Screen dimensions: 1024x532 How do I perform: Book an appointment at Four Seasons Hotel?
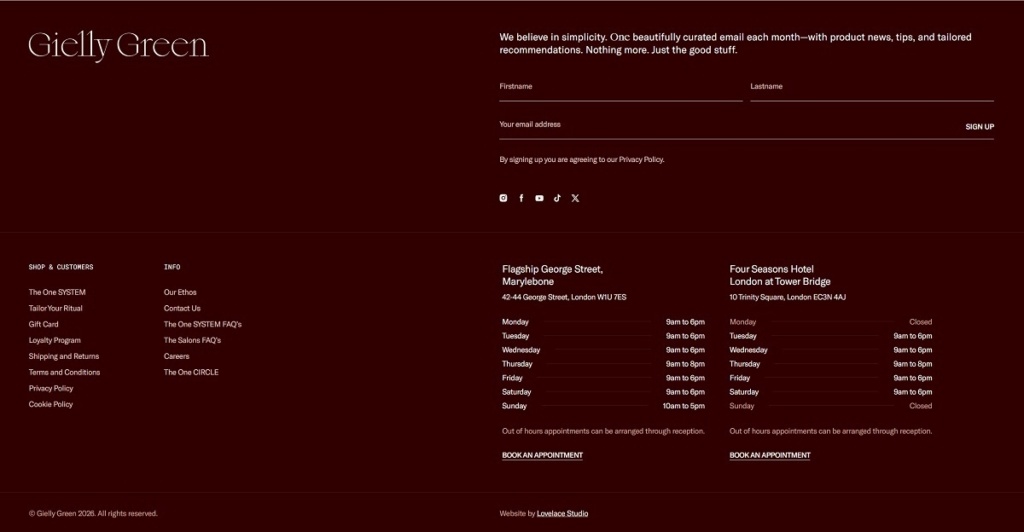(x=770, y=455)
